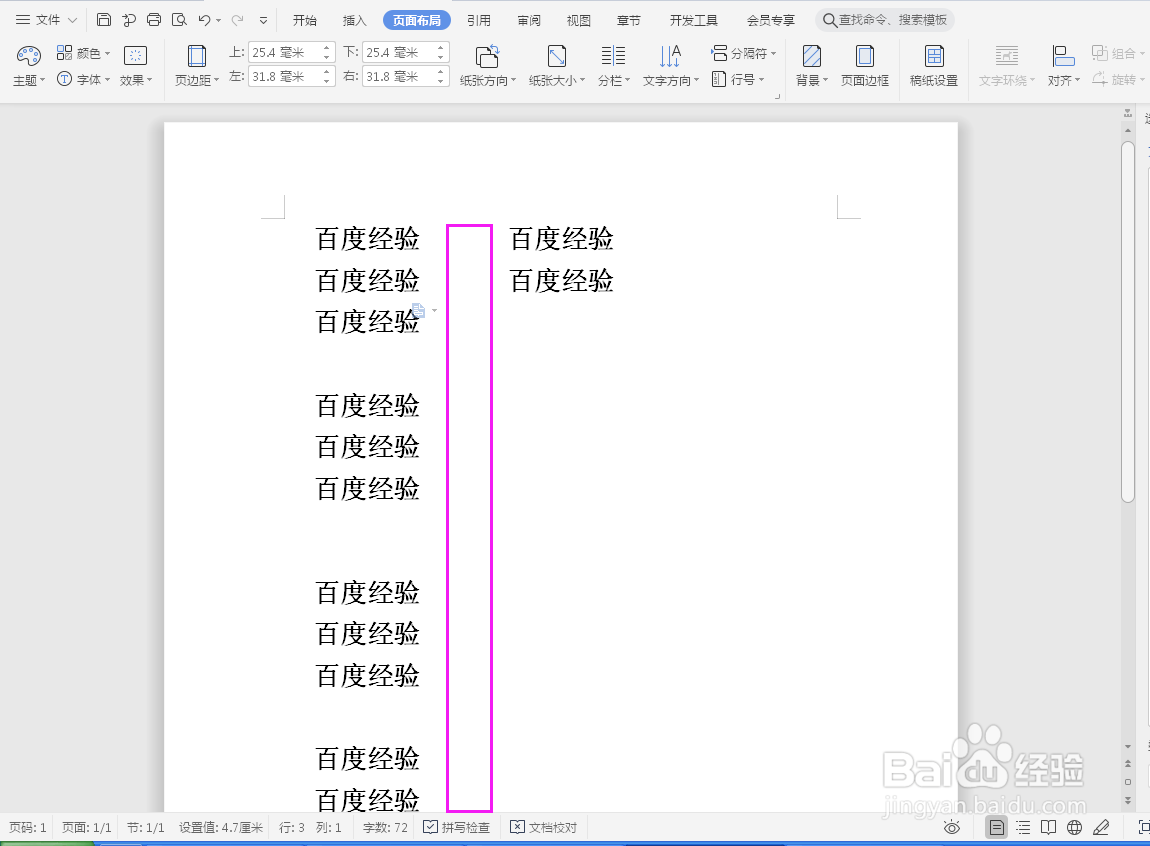Open the 分栏 columns menu
Screen dimensions: 1150x846
point(613,65)
